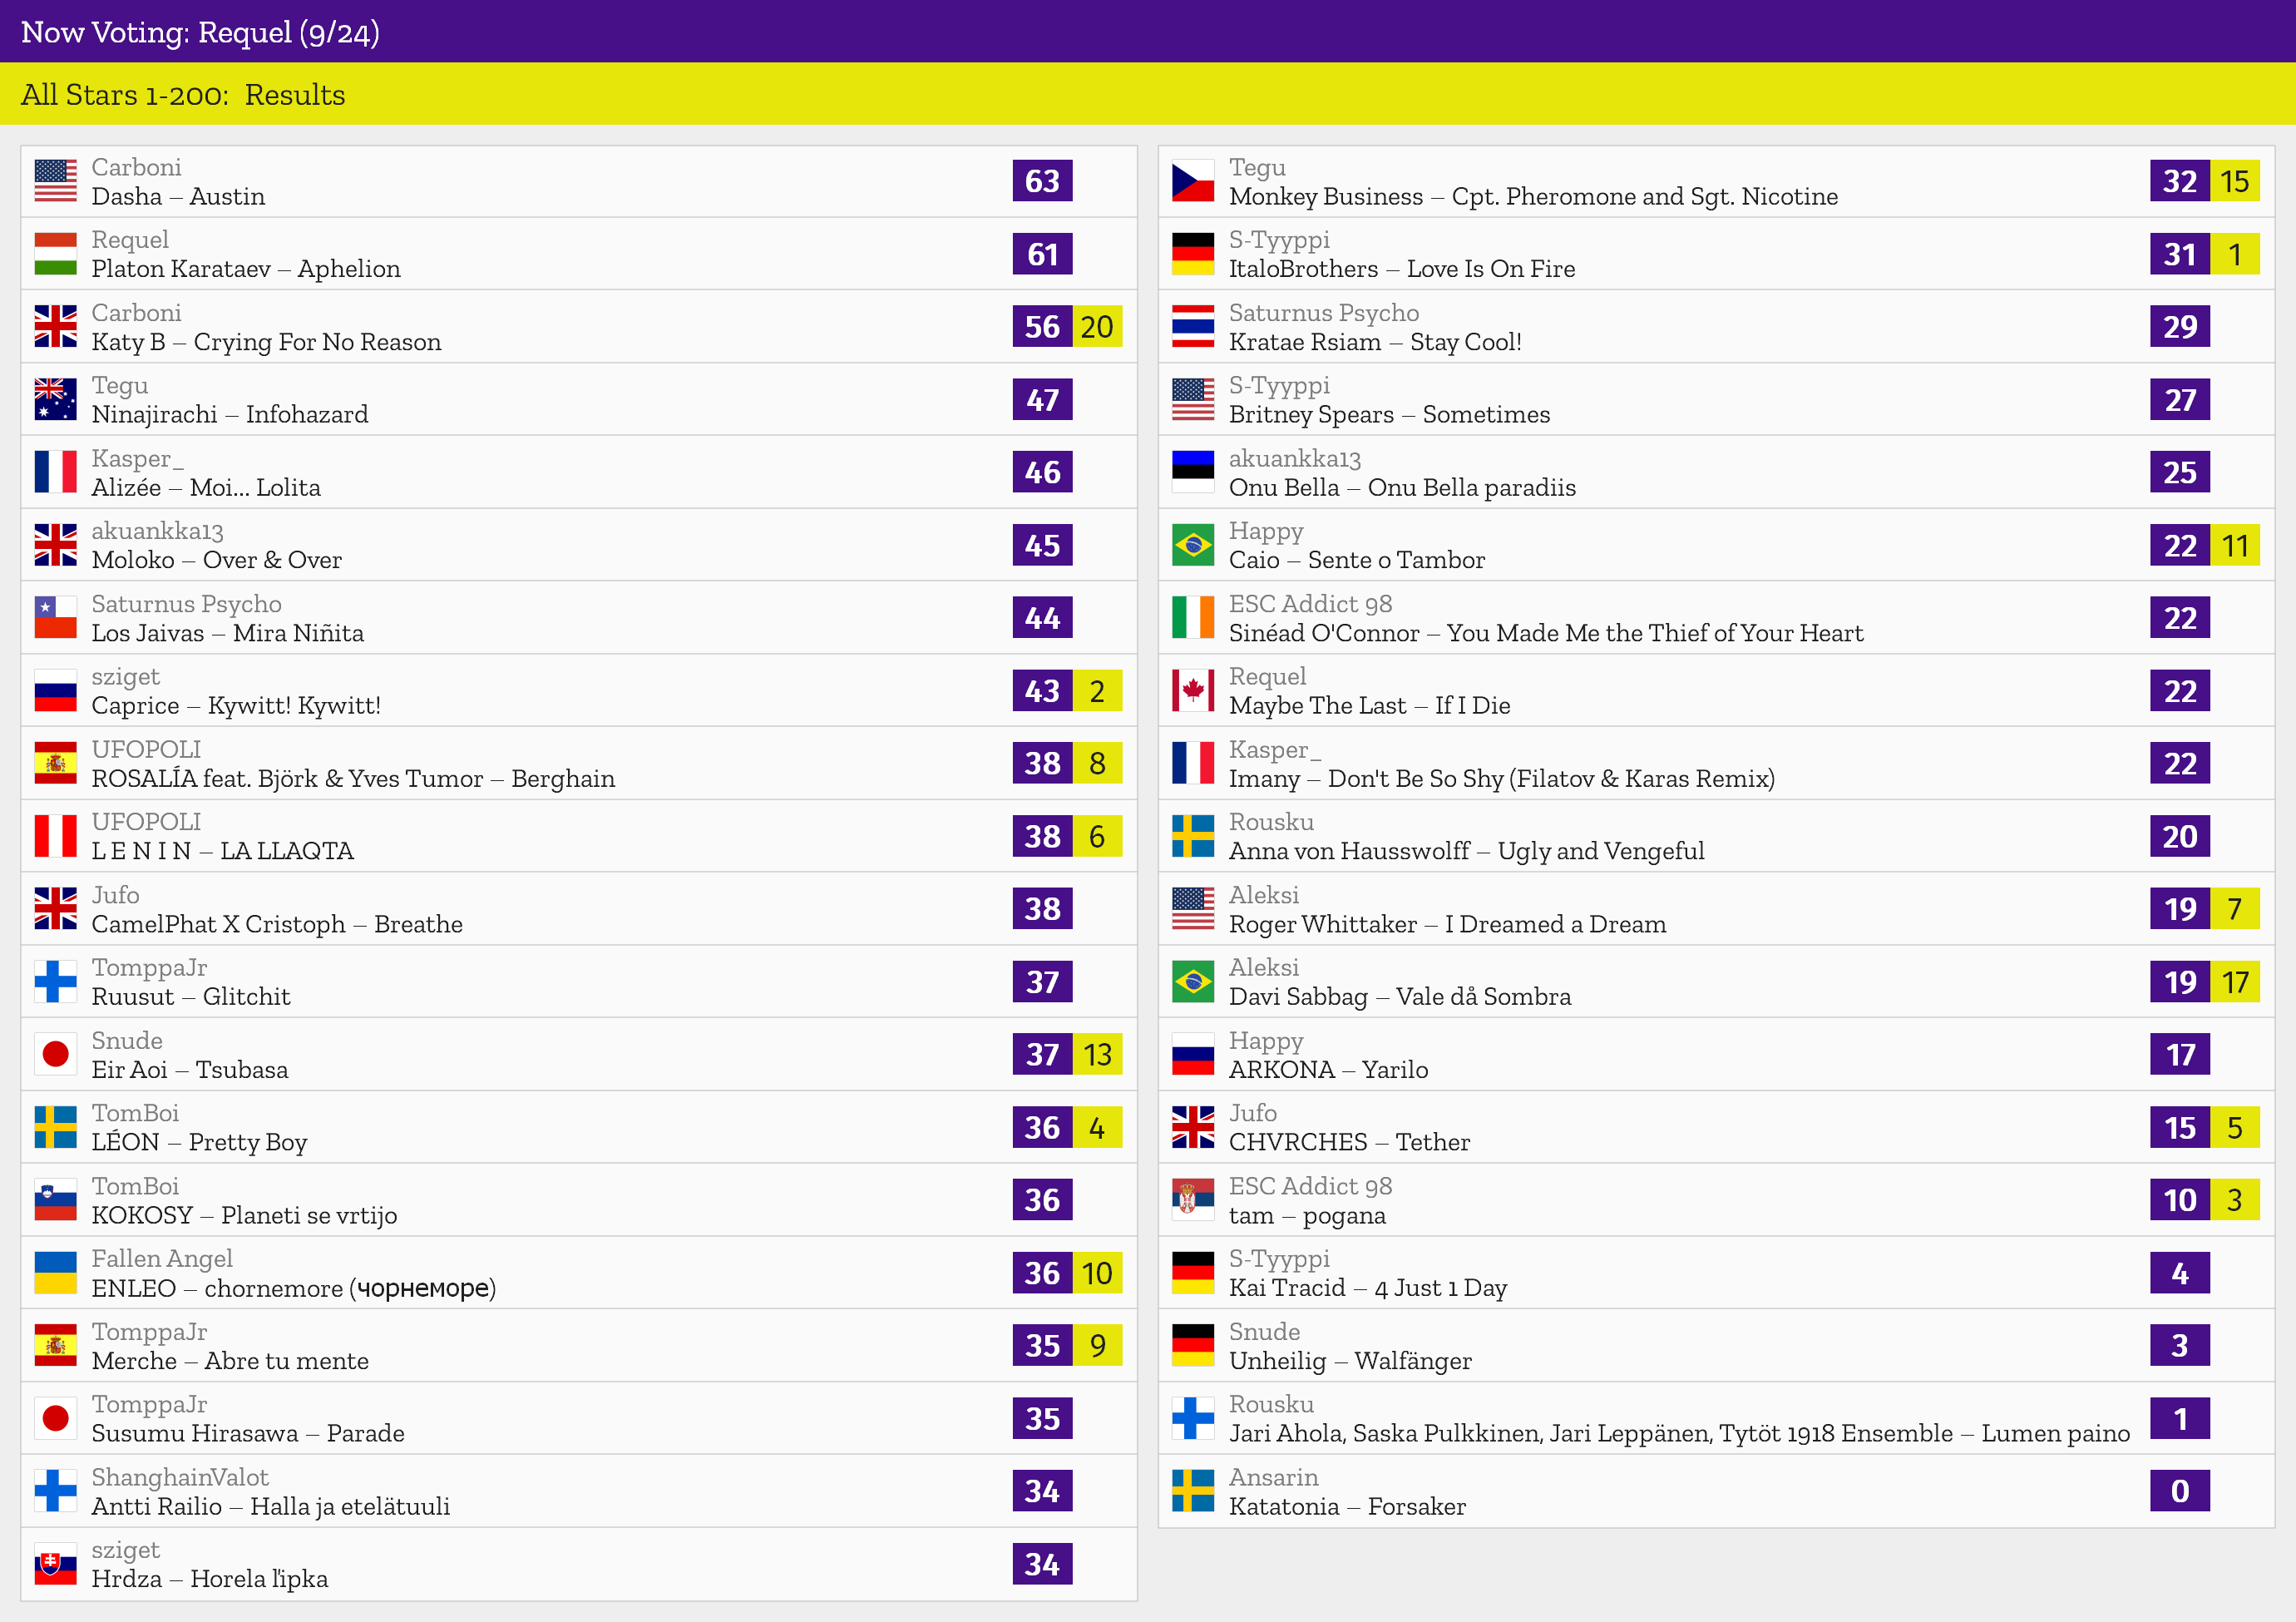Click the username 'Ansarin'
Screen dimensions: 2296x1622
click(x=1273, y=1477)
